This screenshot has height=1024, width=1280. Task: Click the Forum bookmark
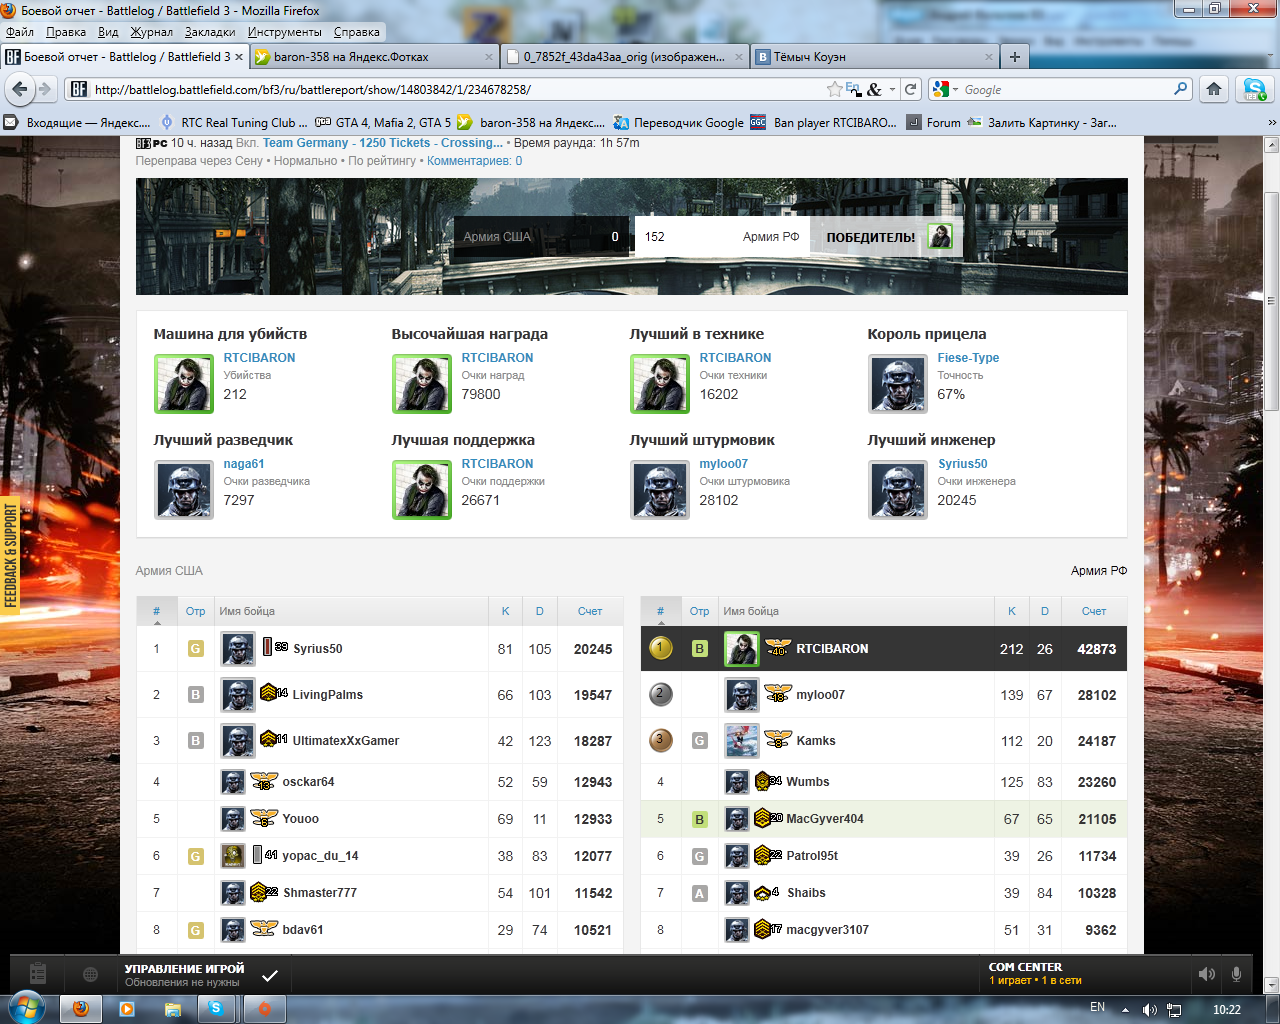coord(934,123)
